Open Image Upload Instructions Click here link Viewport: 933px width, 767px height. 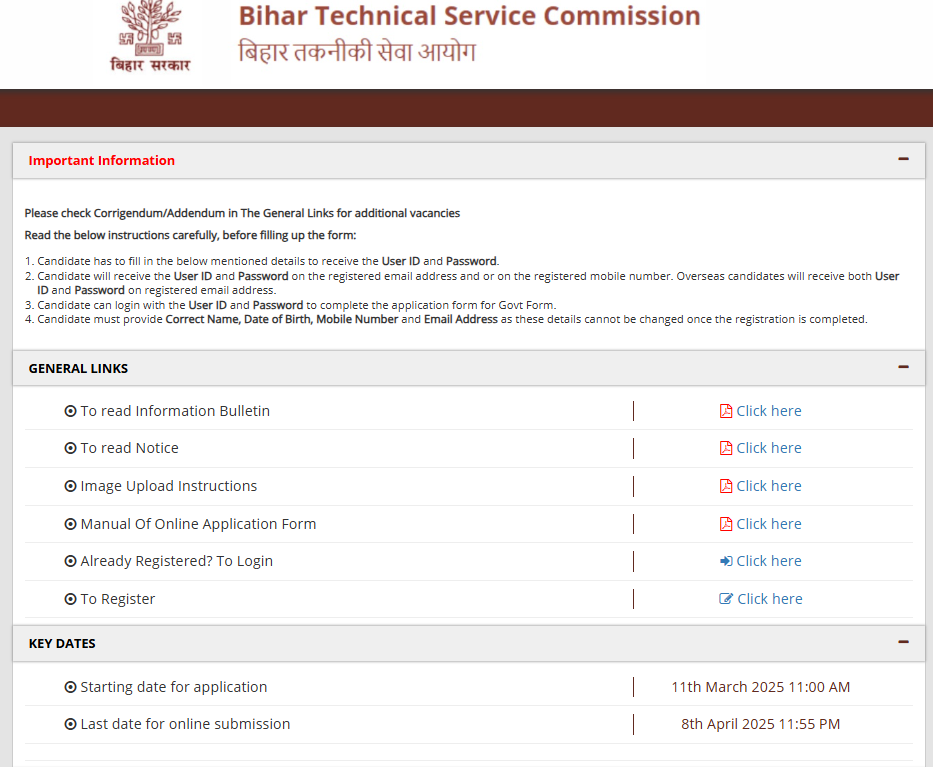769,486
